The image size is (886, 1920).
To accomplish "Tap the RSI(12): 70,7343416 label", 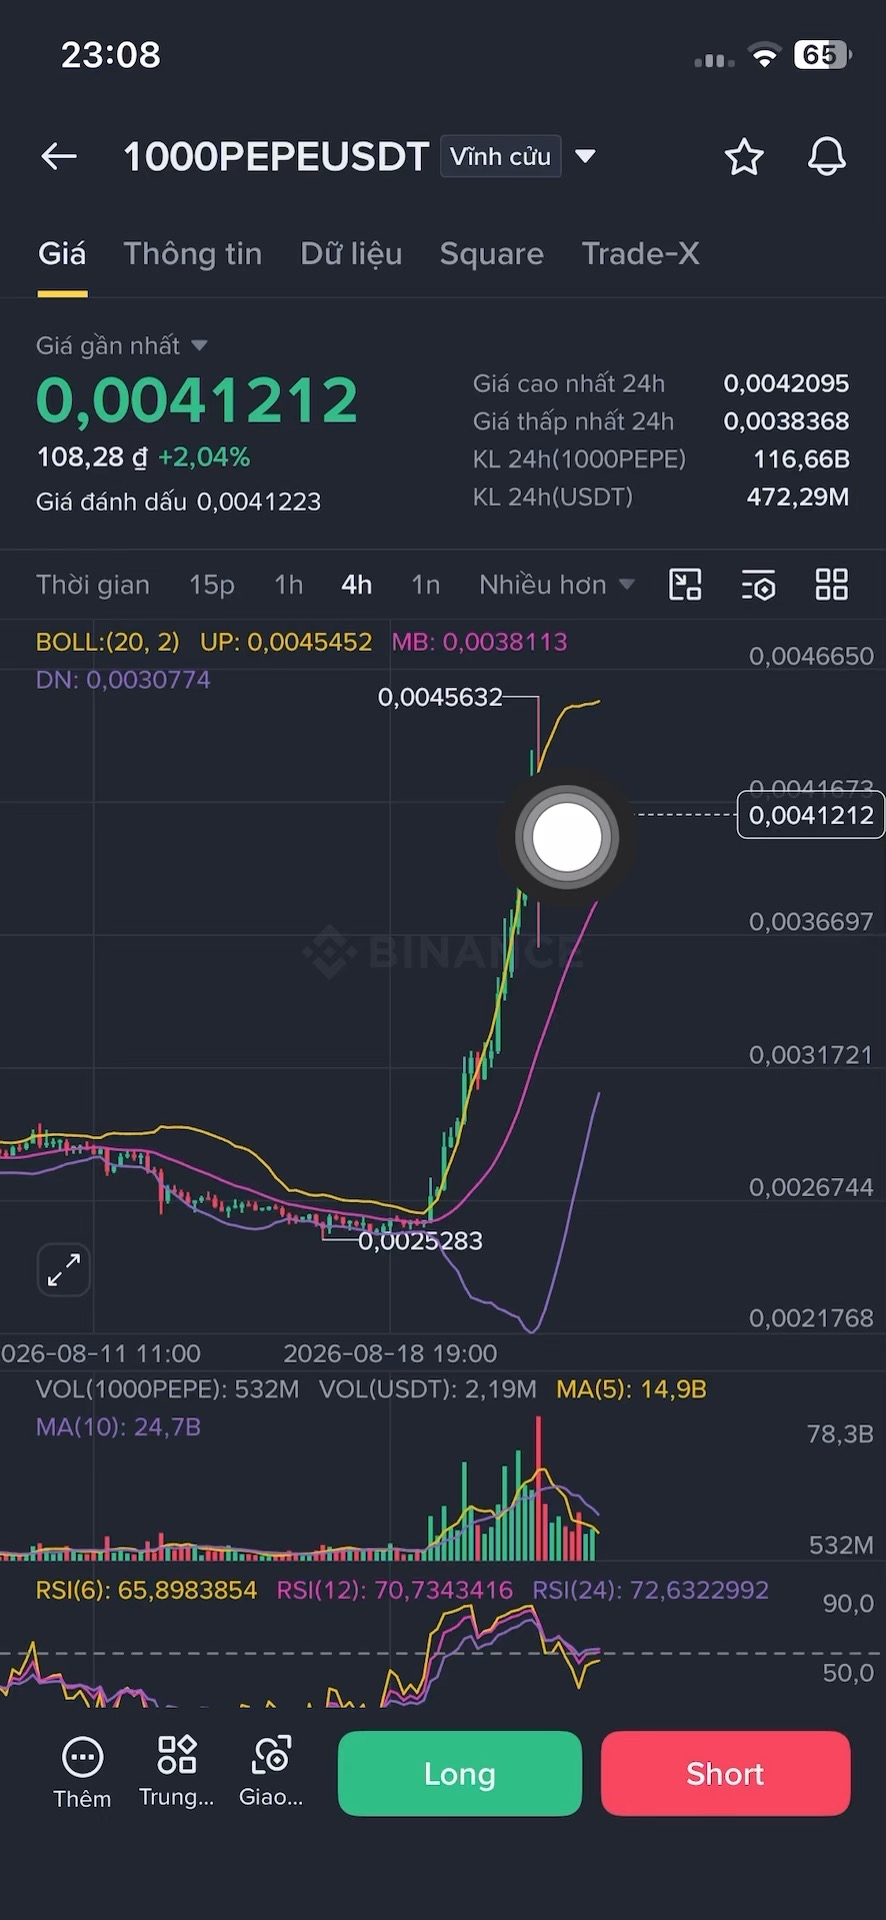I will click(394, 1590).
